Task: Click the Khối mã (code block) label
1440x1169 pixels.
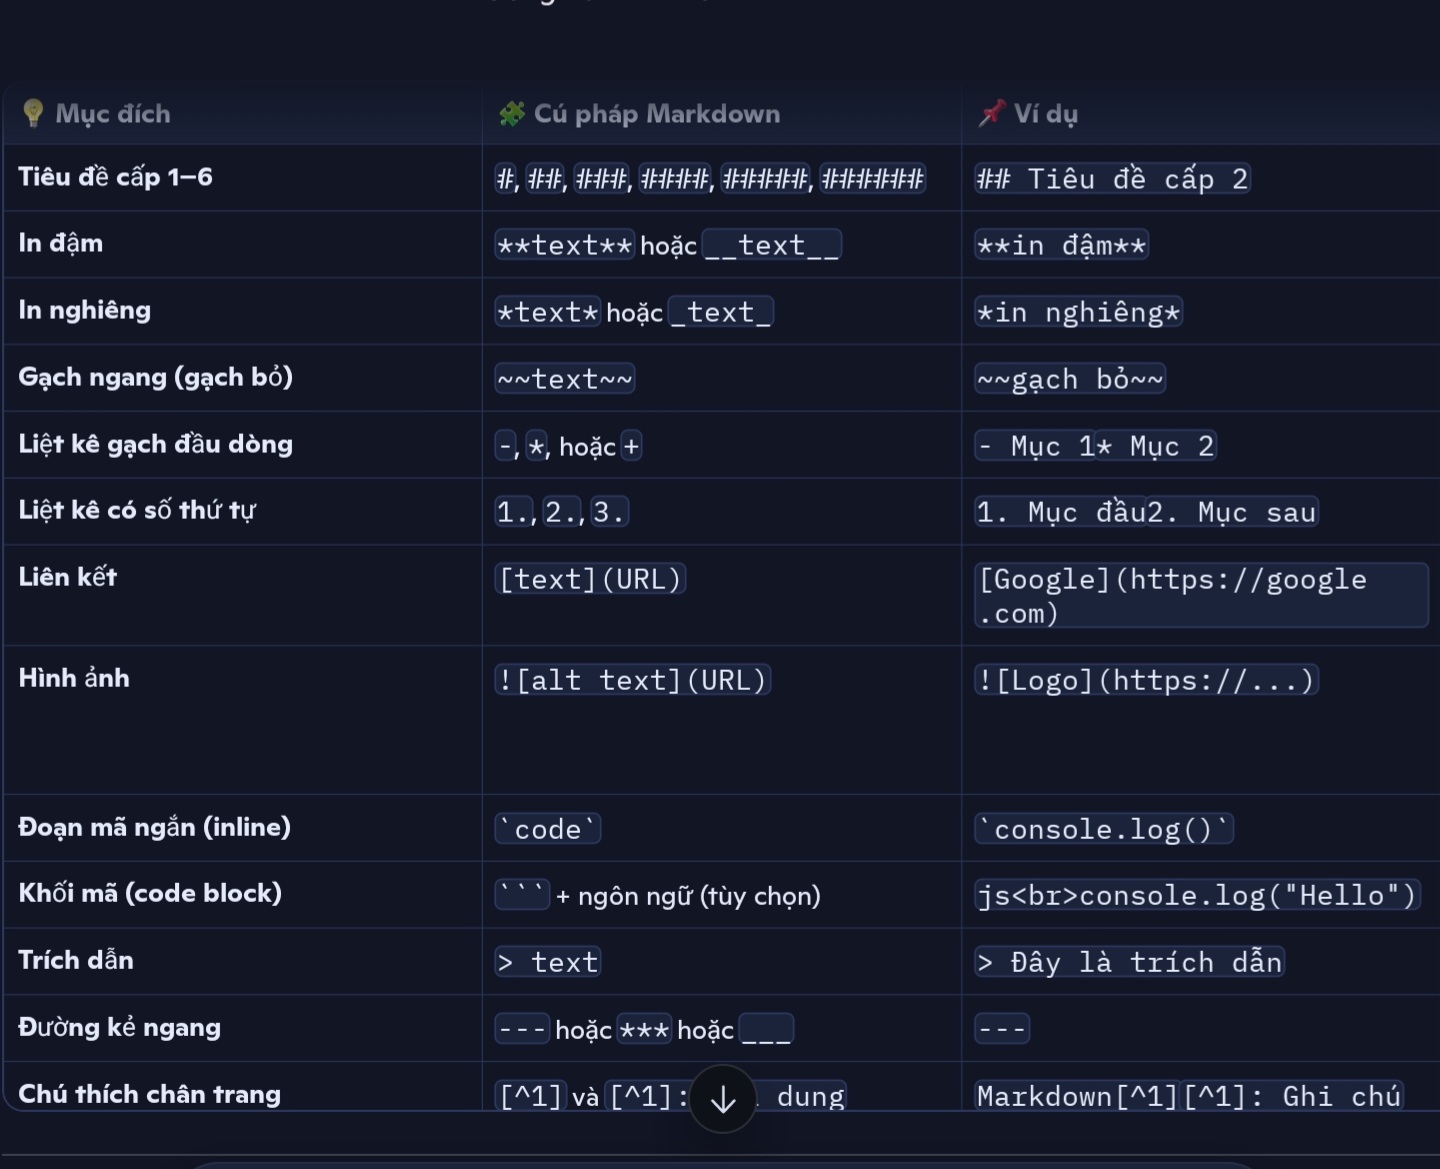Action: pos(150,893)
